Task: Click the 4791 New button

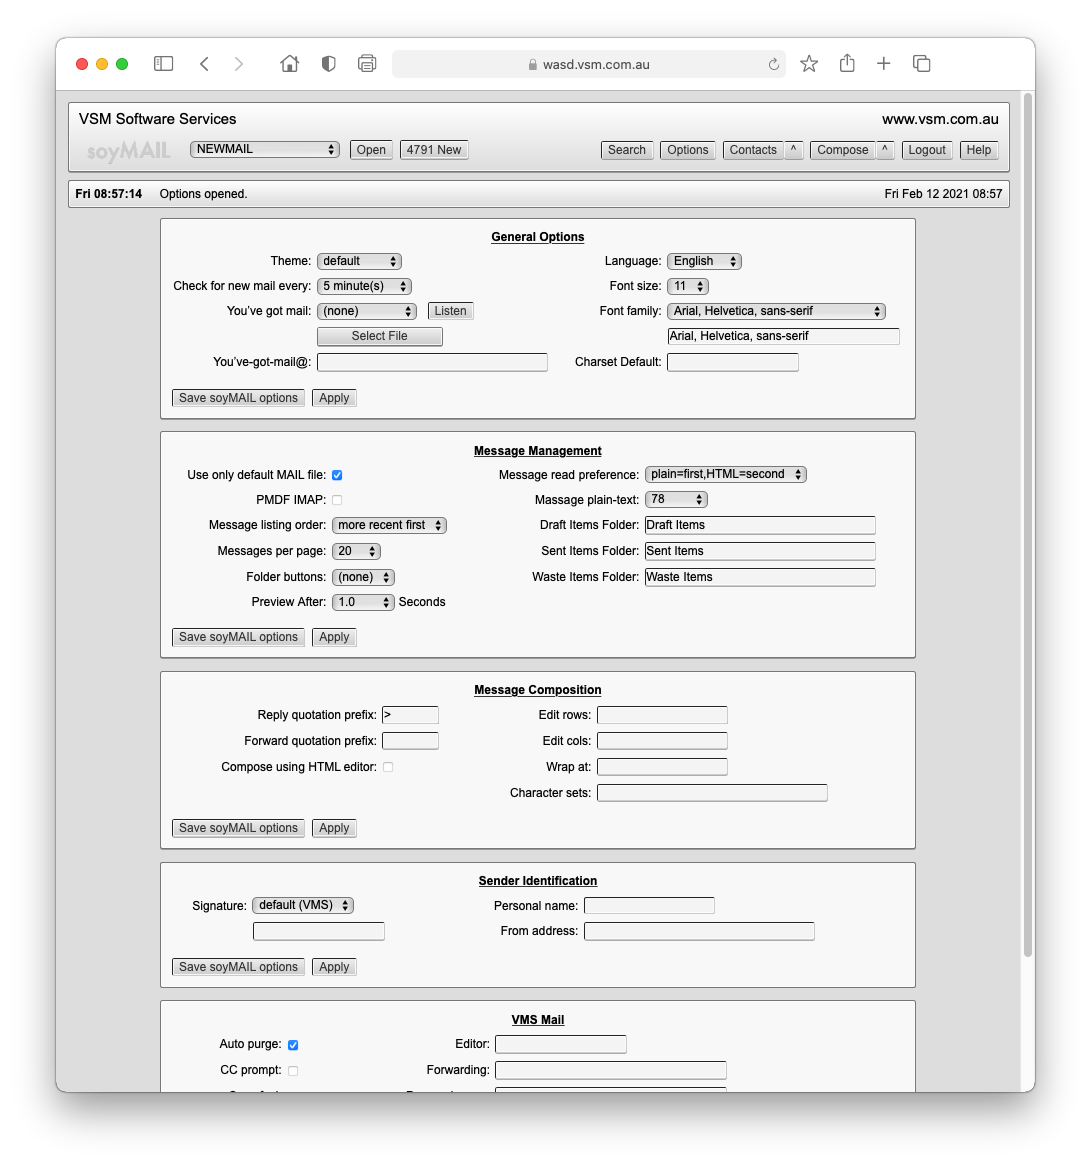Action: (x=434, y=149)
